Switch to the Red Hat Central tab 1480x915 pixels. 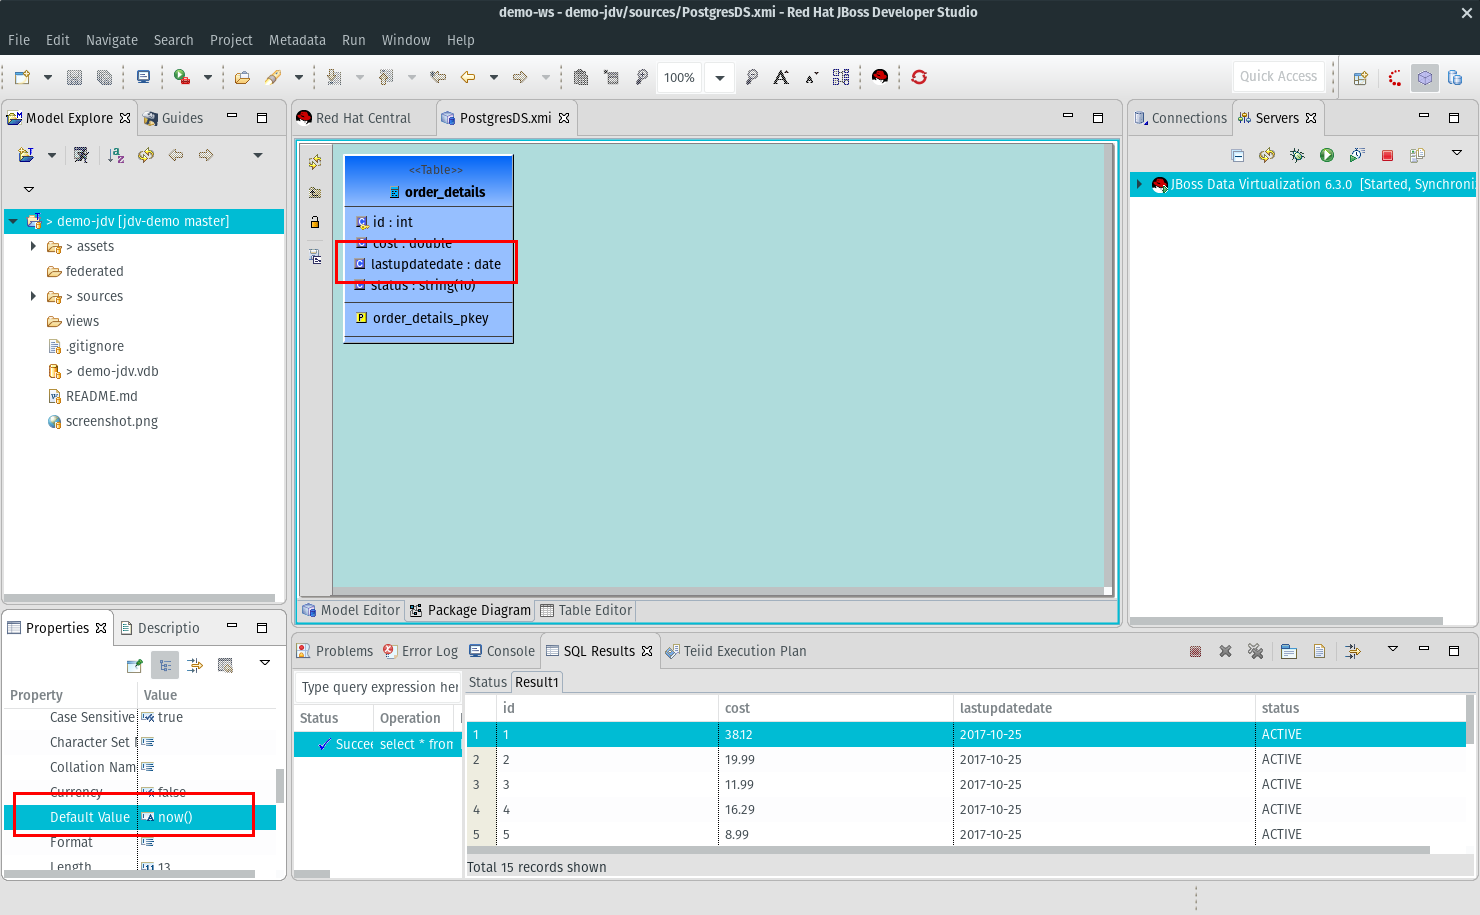[354, 118]
